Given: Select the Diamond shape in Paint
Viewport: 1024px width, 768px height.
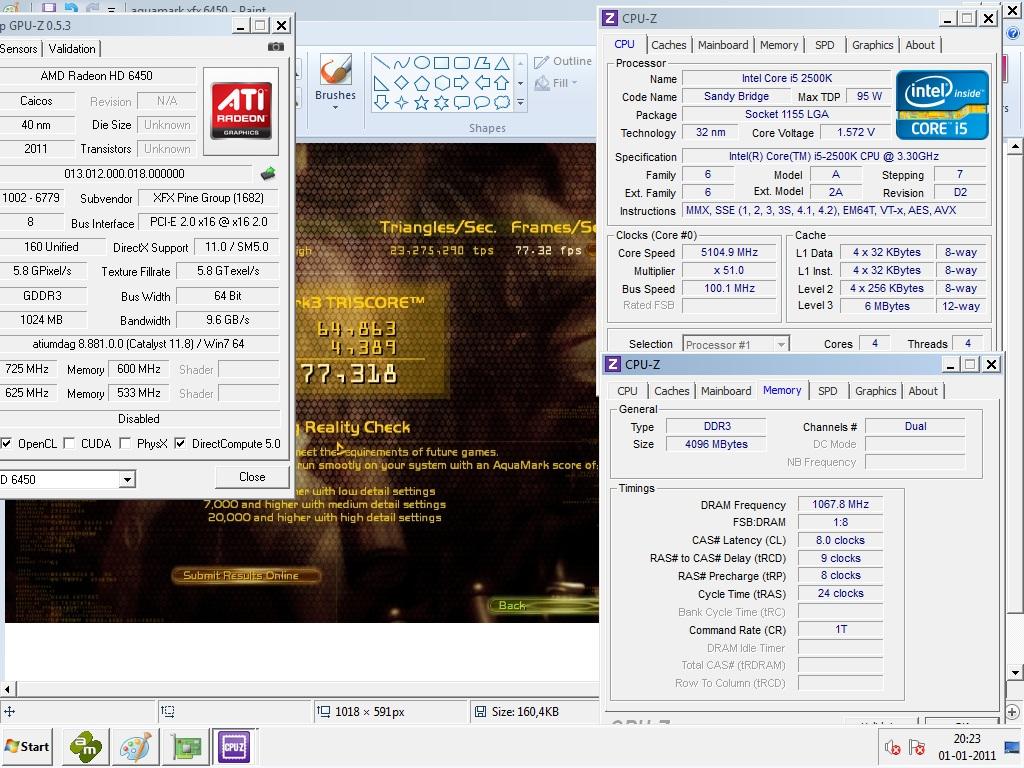Looking at the screenshot, I should [x=402, y=83].
